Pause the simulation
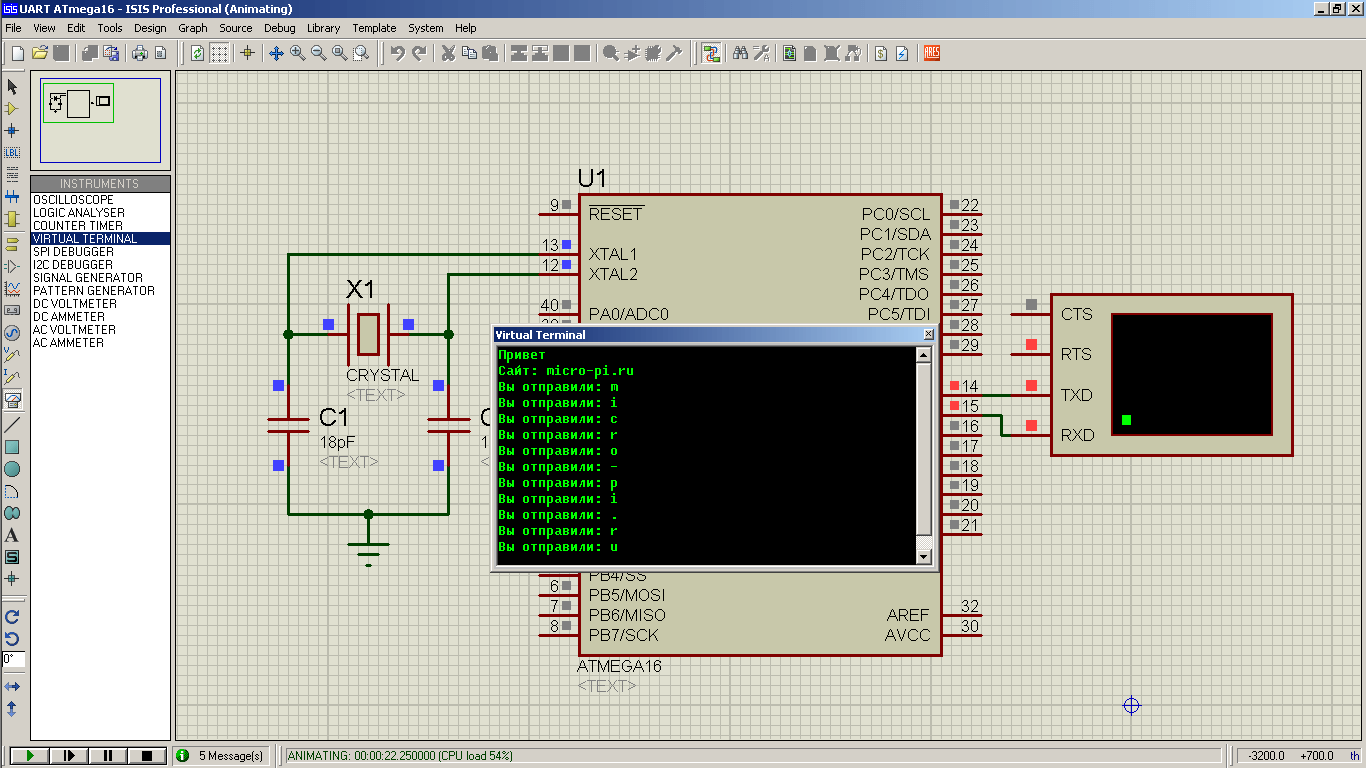The height and width of the screenshot is (768, 1366). pos(108,756)
